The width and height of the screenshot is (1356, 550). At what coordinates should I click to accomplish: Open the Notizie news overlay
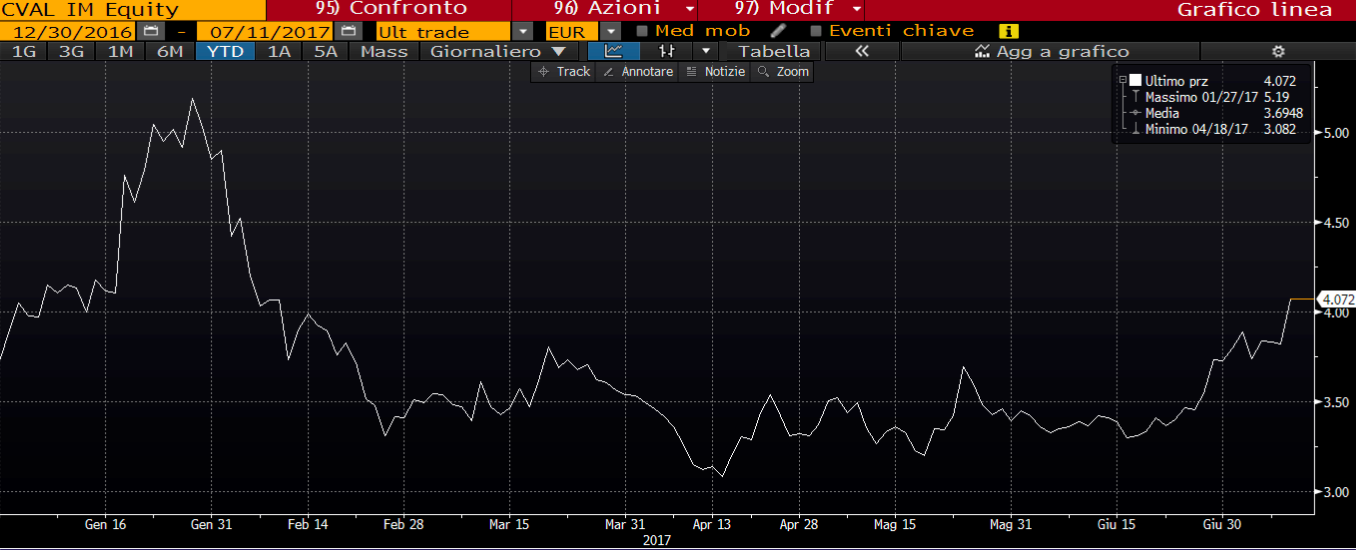pos(715,72)
